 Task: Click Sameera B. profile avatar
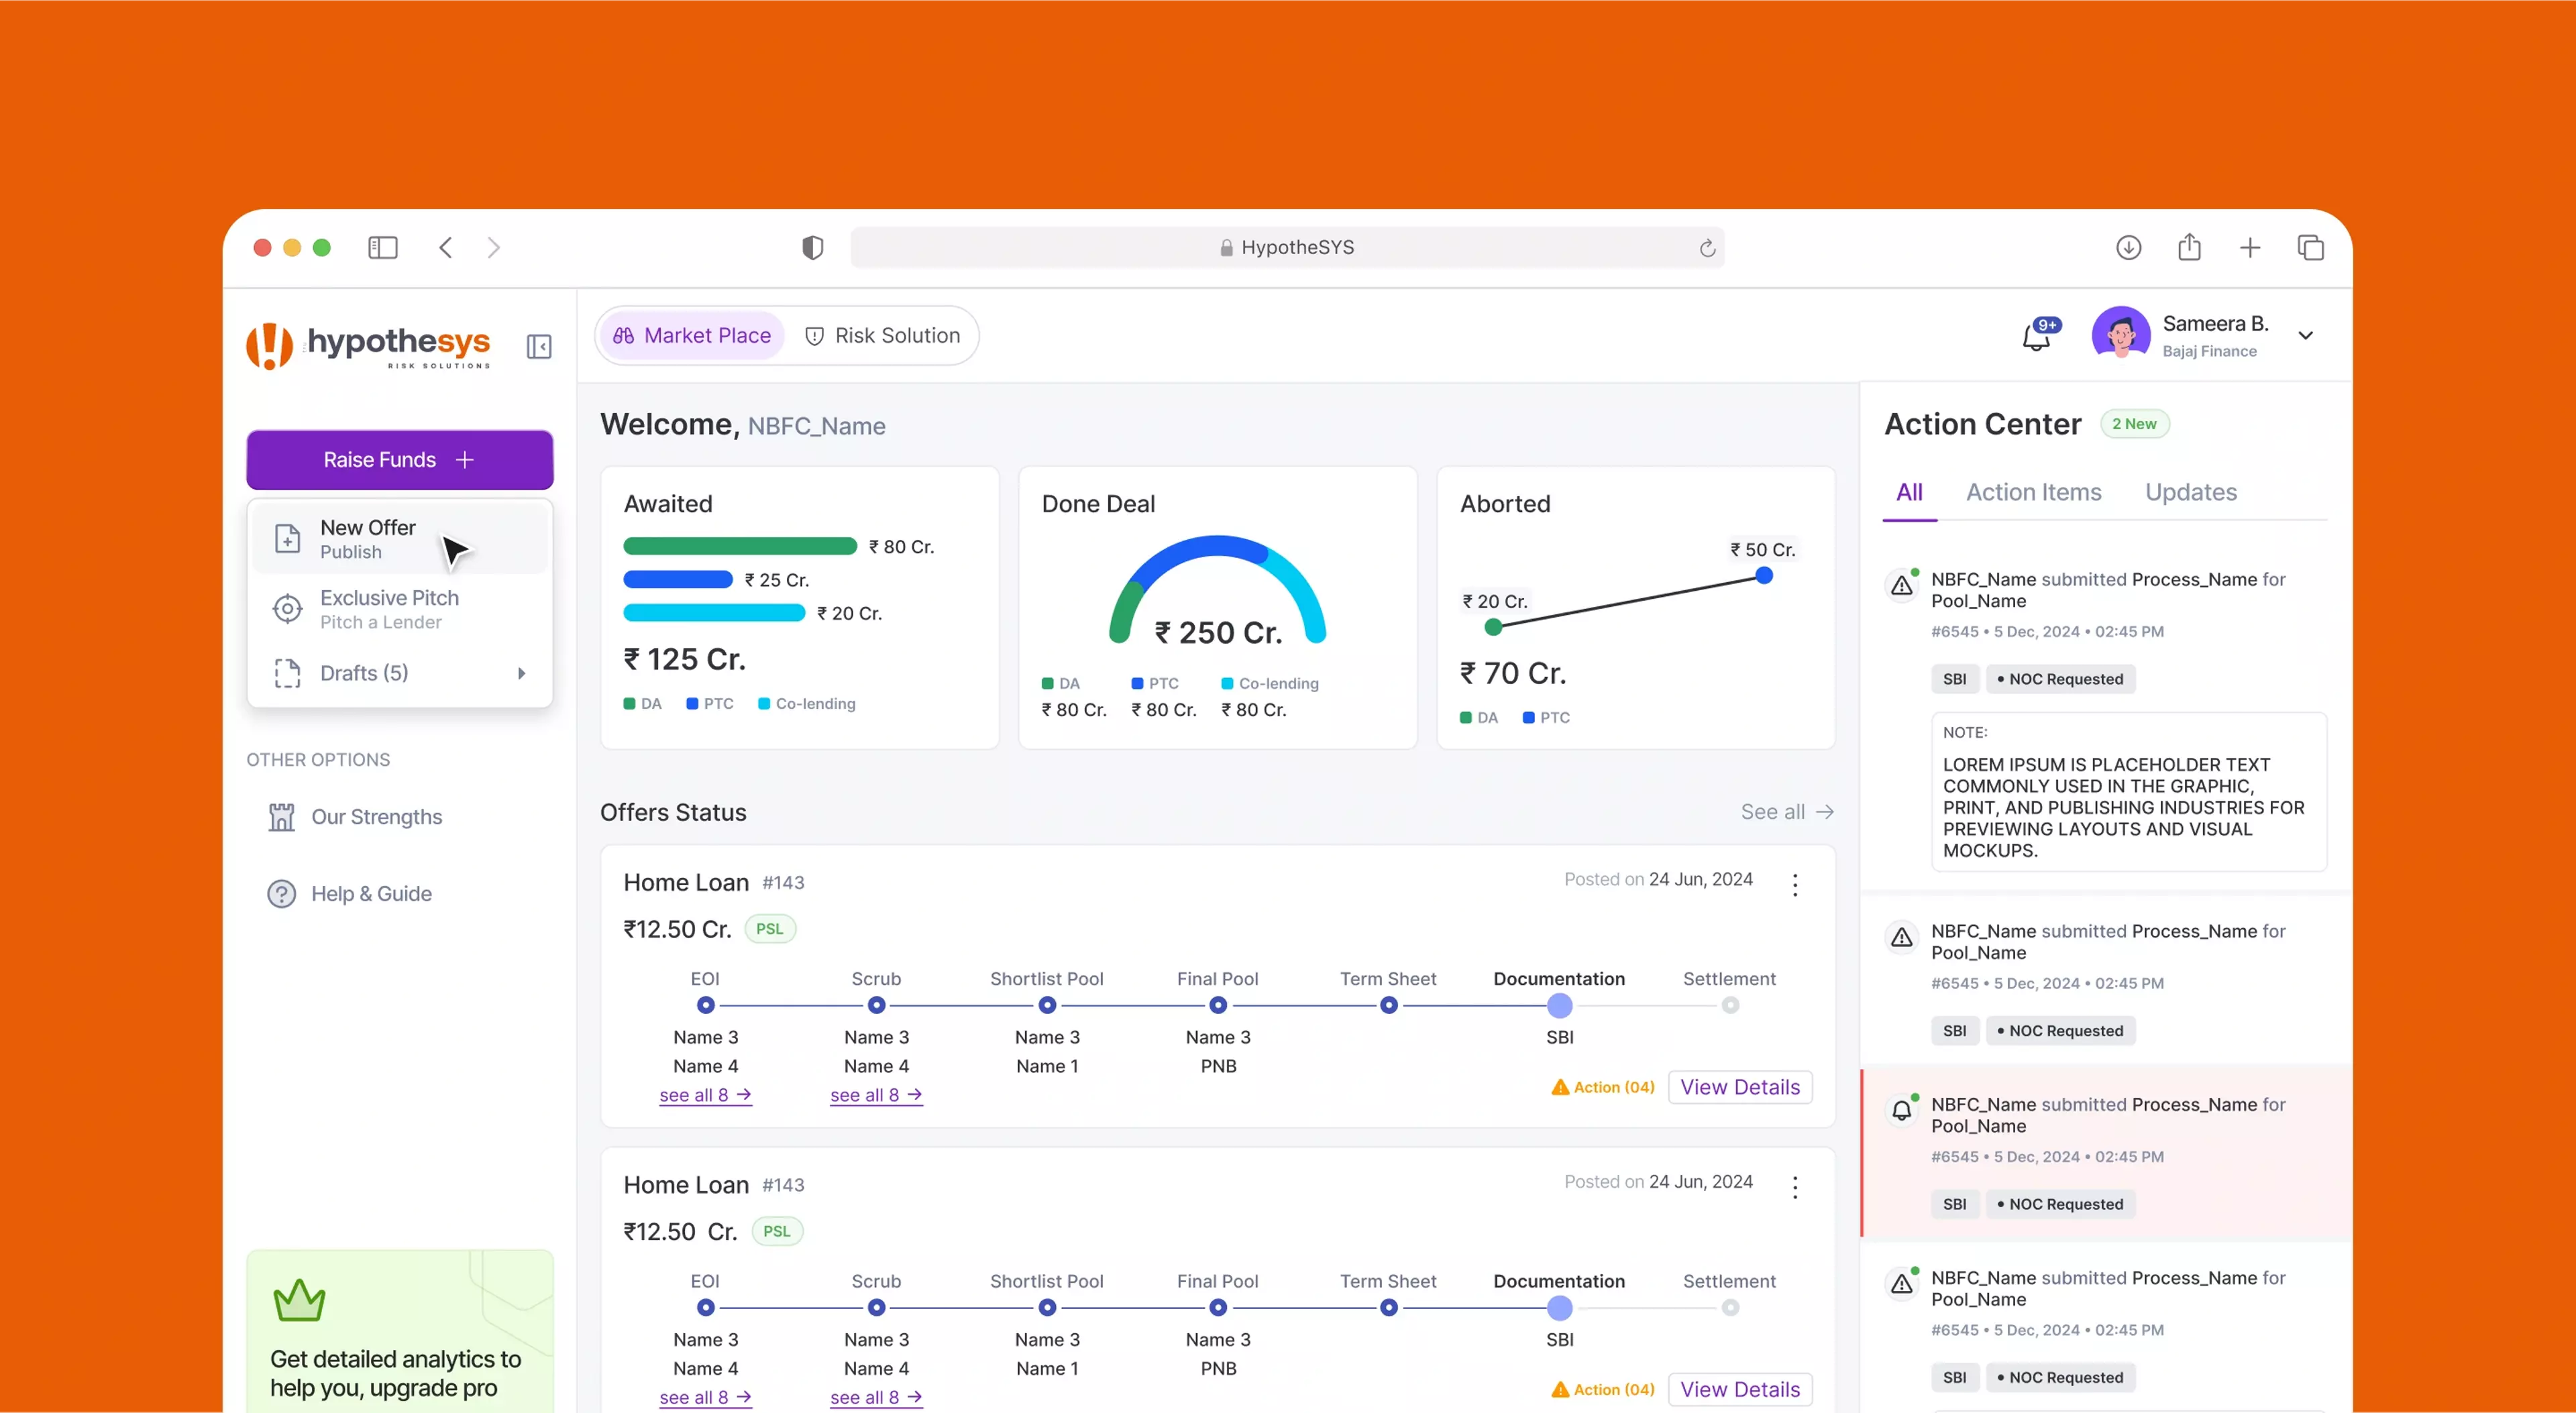[x=2120, y=335]
